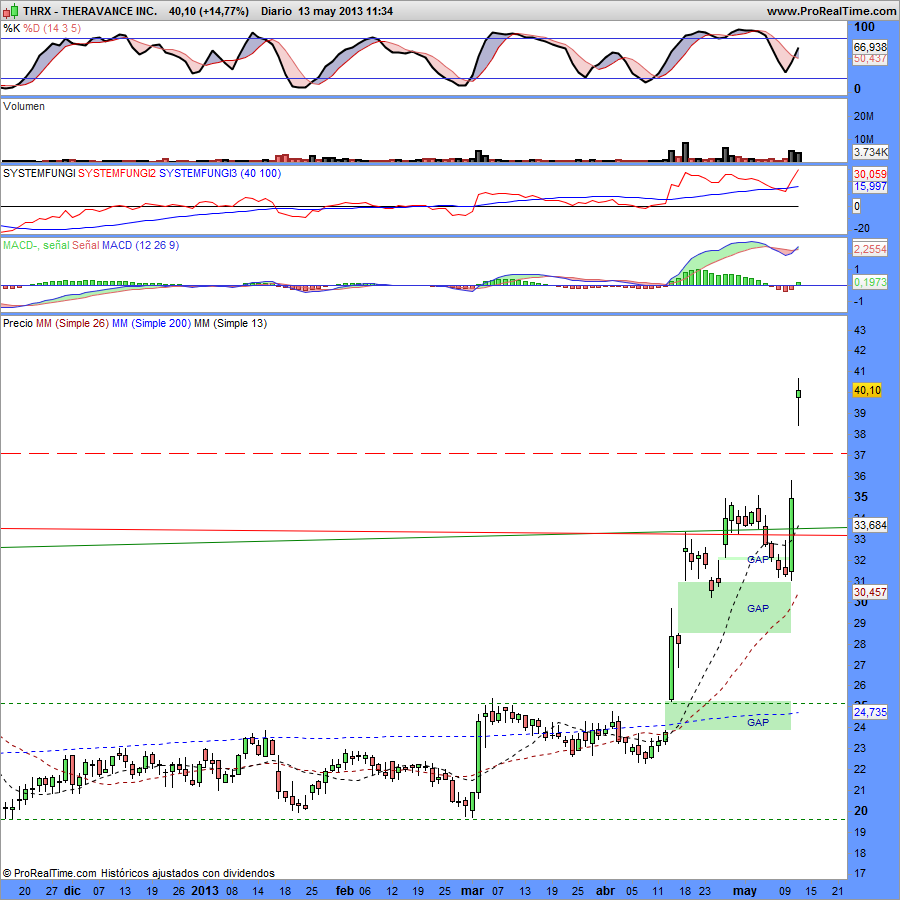The width and height of the screenshot is (900, 900).
Task: Click the latest candlestick near 40
Action: [x=798, y=394]
